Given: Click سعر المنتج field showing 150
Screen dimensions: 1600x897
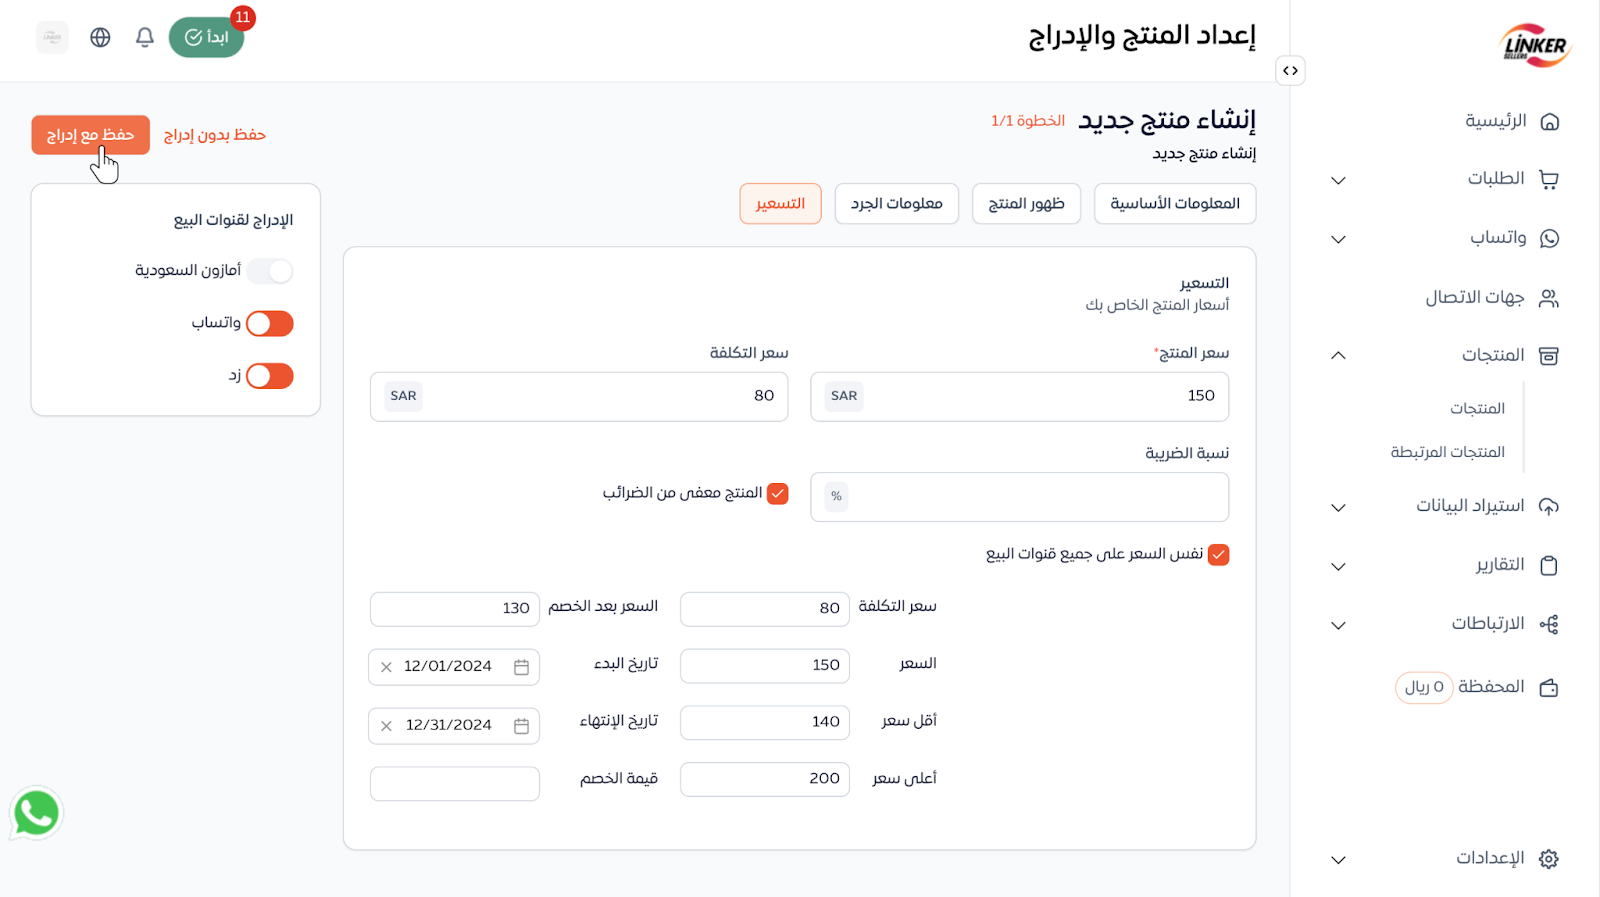Looking at the screenshot, I should pos(1019,397).
